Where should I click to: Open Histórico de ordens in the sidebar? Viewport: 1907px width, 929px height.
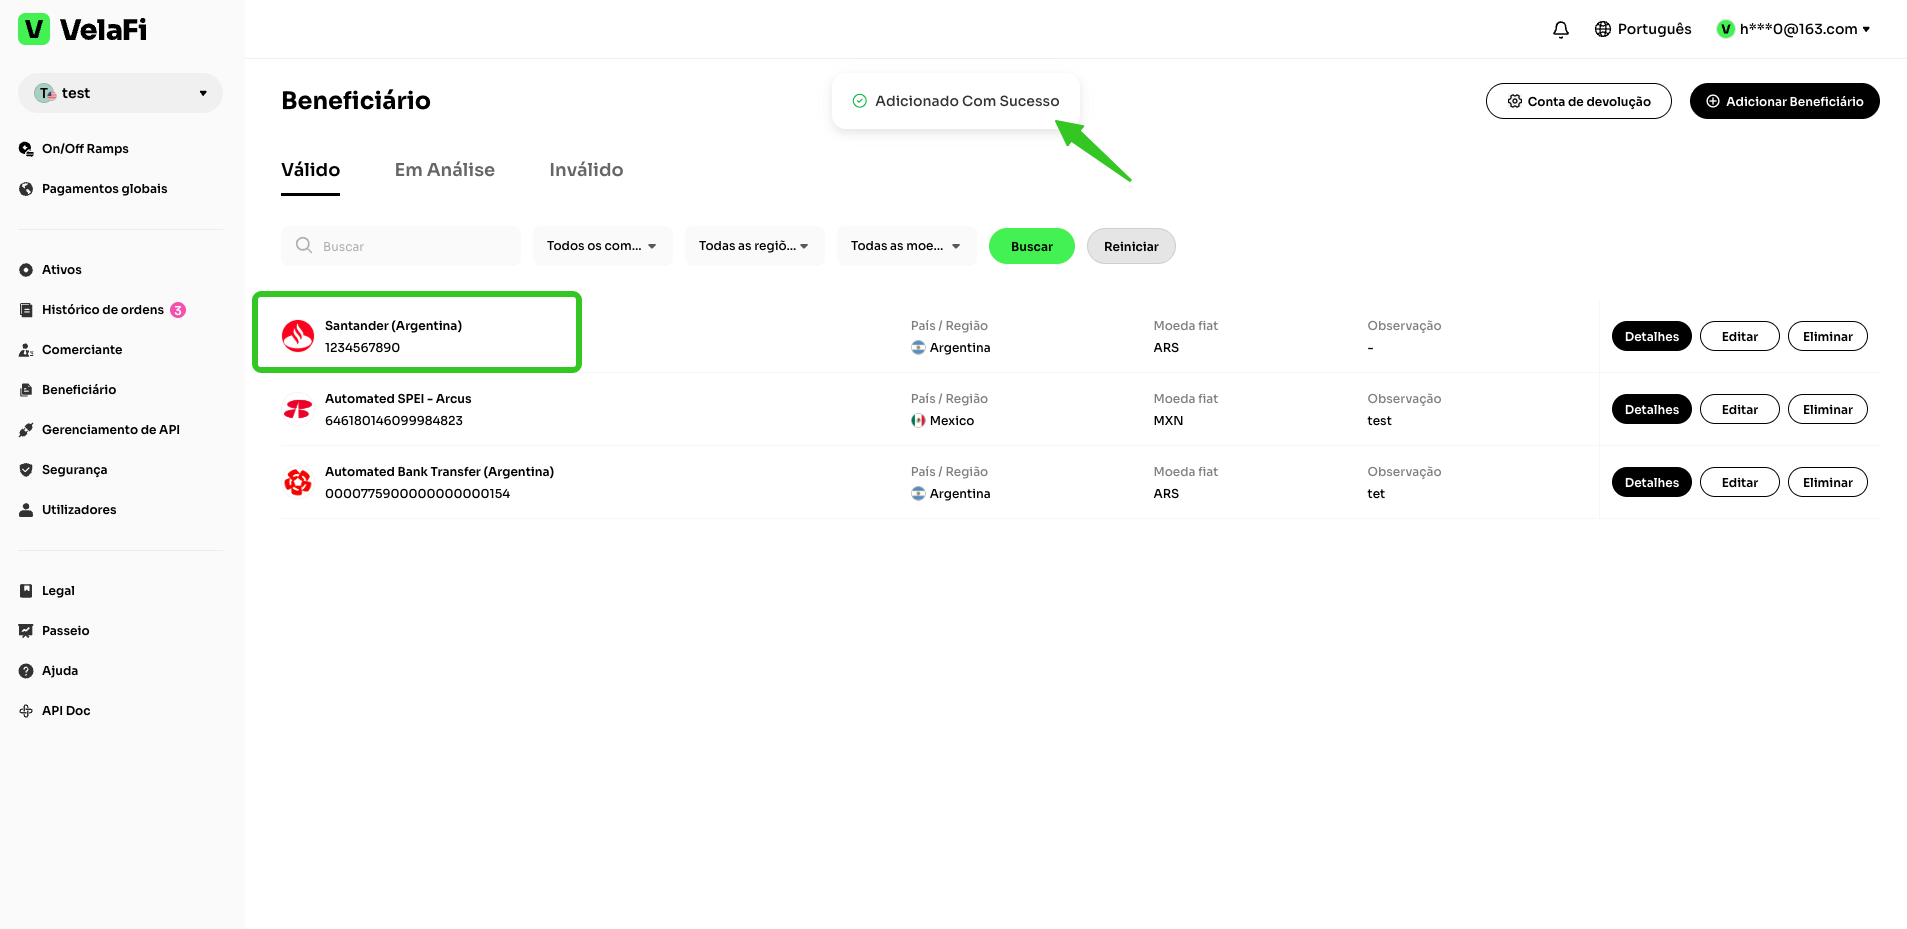(x=102, y=310)
